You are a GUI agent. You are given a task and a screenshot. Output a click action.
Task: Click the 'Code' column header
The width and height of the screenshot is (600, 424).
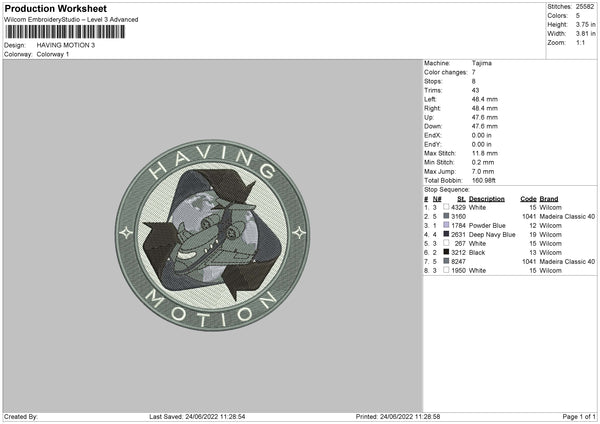(528, 199)
